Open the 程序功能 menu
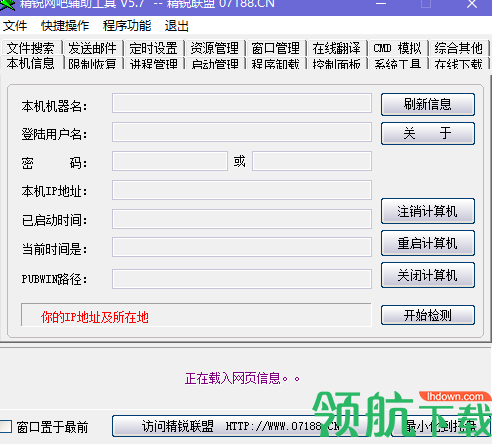 click(127, 26)
